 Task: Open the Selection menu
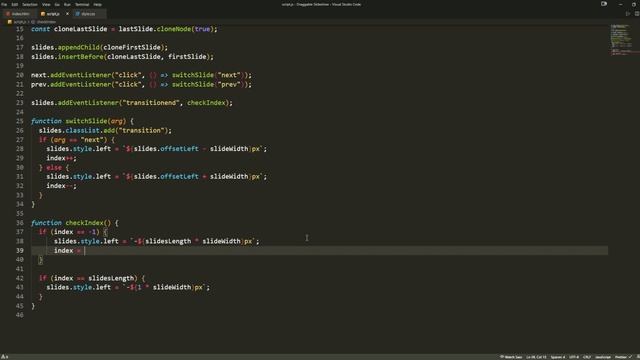click(x=30, y=4)
